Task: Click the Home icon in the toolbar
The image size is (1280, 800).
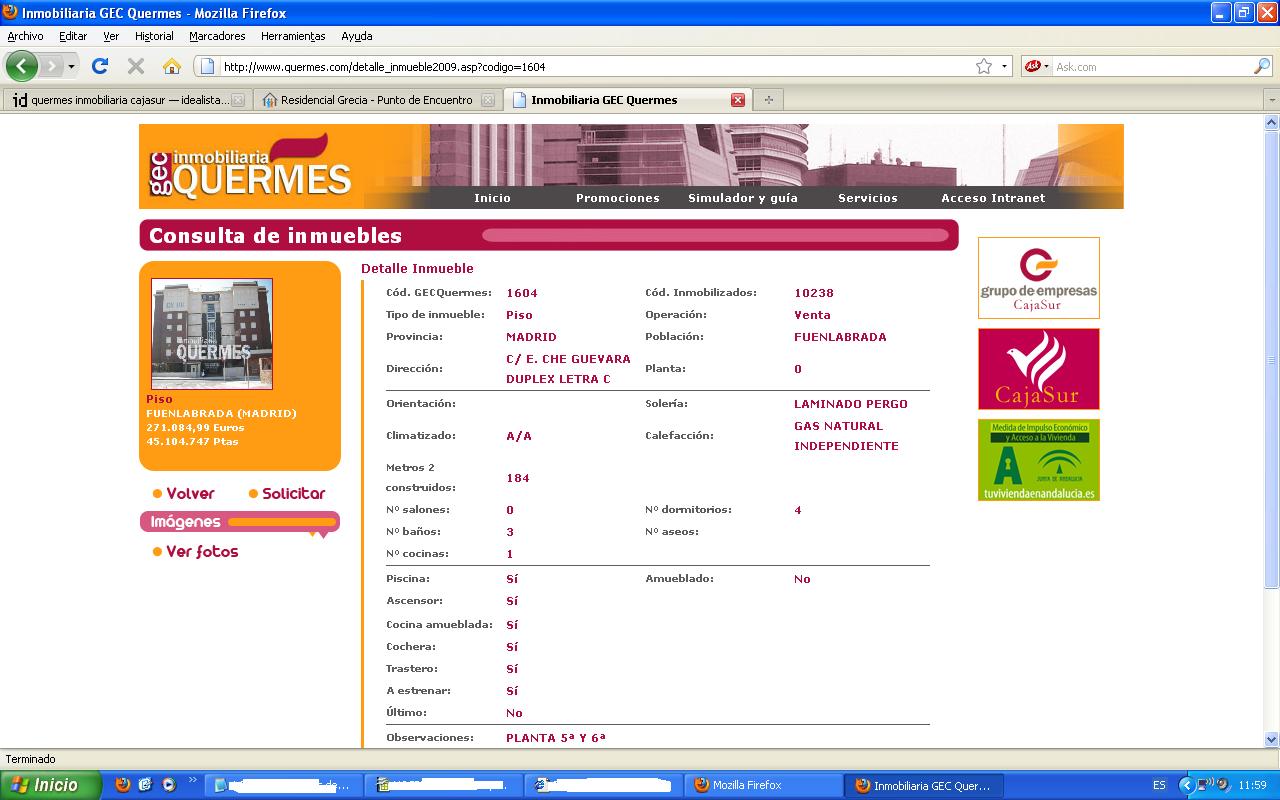Action: 172,67
